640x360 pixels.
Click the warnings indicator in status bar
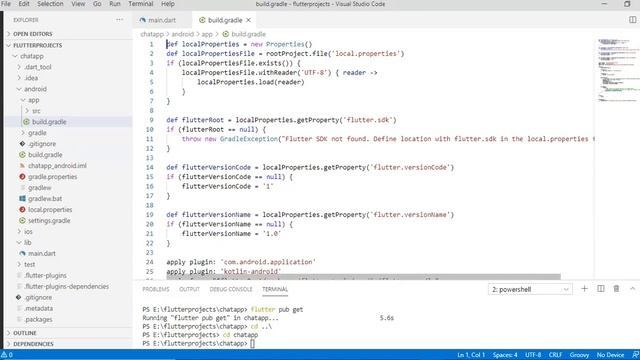point(7,355)
